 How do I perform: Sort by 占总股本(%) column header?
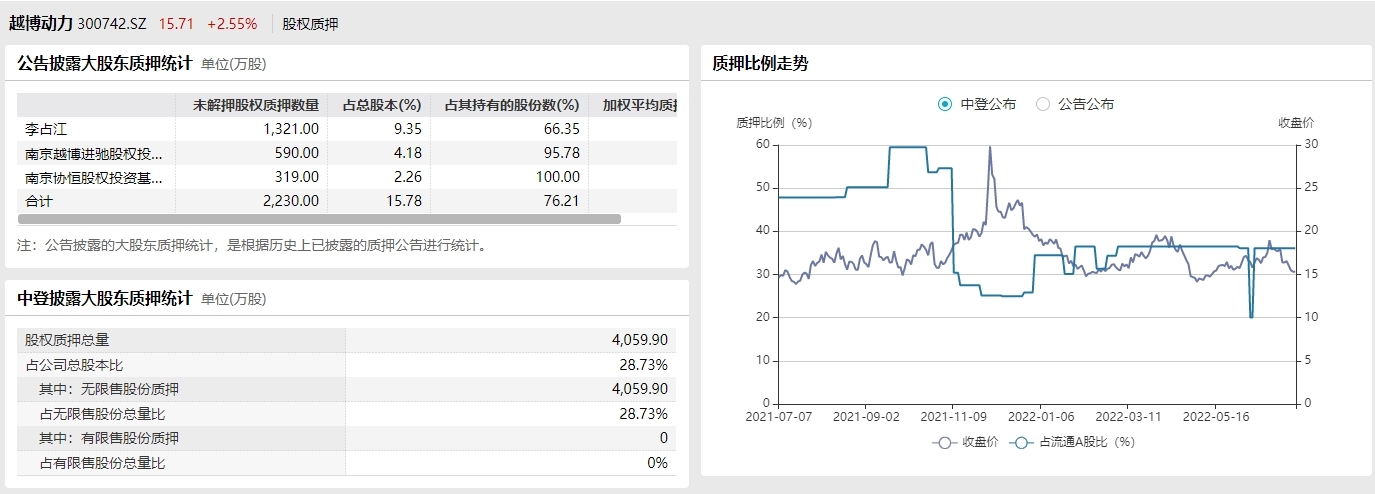click(381, 105)
